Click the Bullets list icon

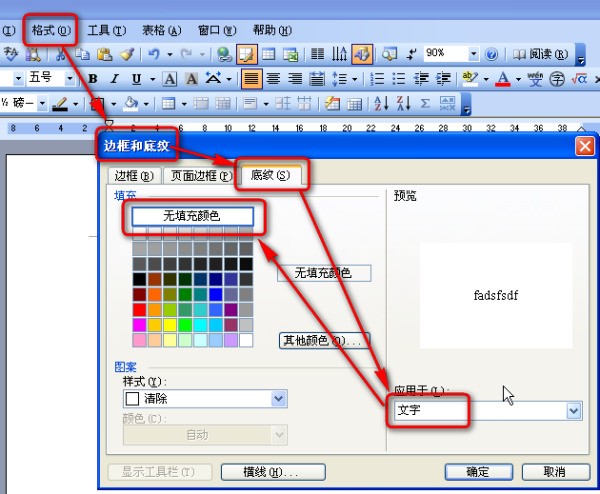tap(399, 79)
